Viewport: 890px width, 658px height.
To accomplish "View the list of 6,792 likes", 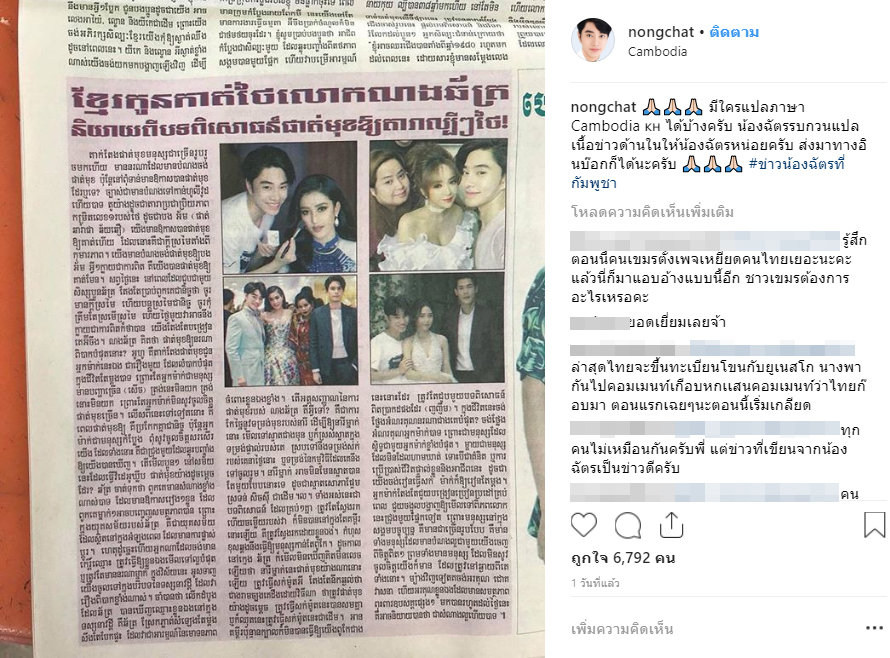I will click(x=623, y=558).
